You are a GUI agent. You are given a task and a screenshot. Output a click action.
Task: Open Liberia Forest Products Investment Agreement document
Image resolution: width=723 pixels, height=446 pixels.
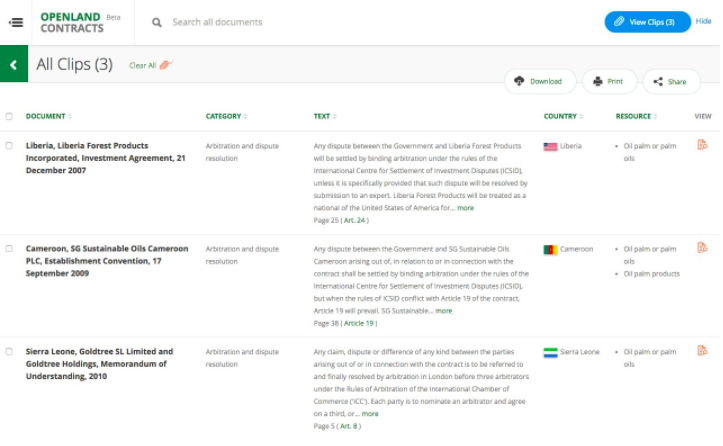click(106, 158)
